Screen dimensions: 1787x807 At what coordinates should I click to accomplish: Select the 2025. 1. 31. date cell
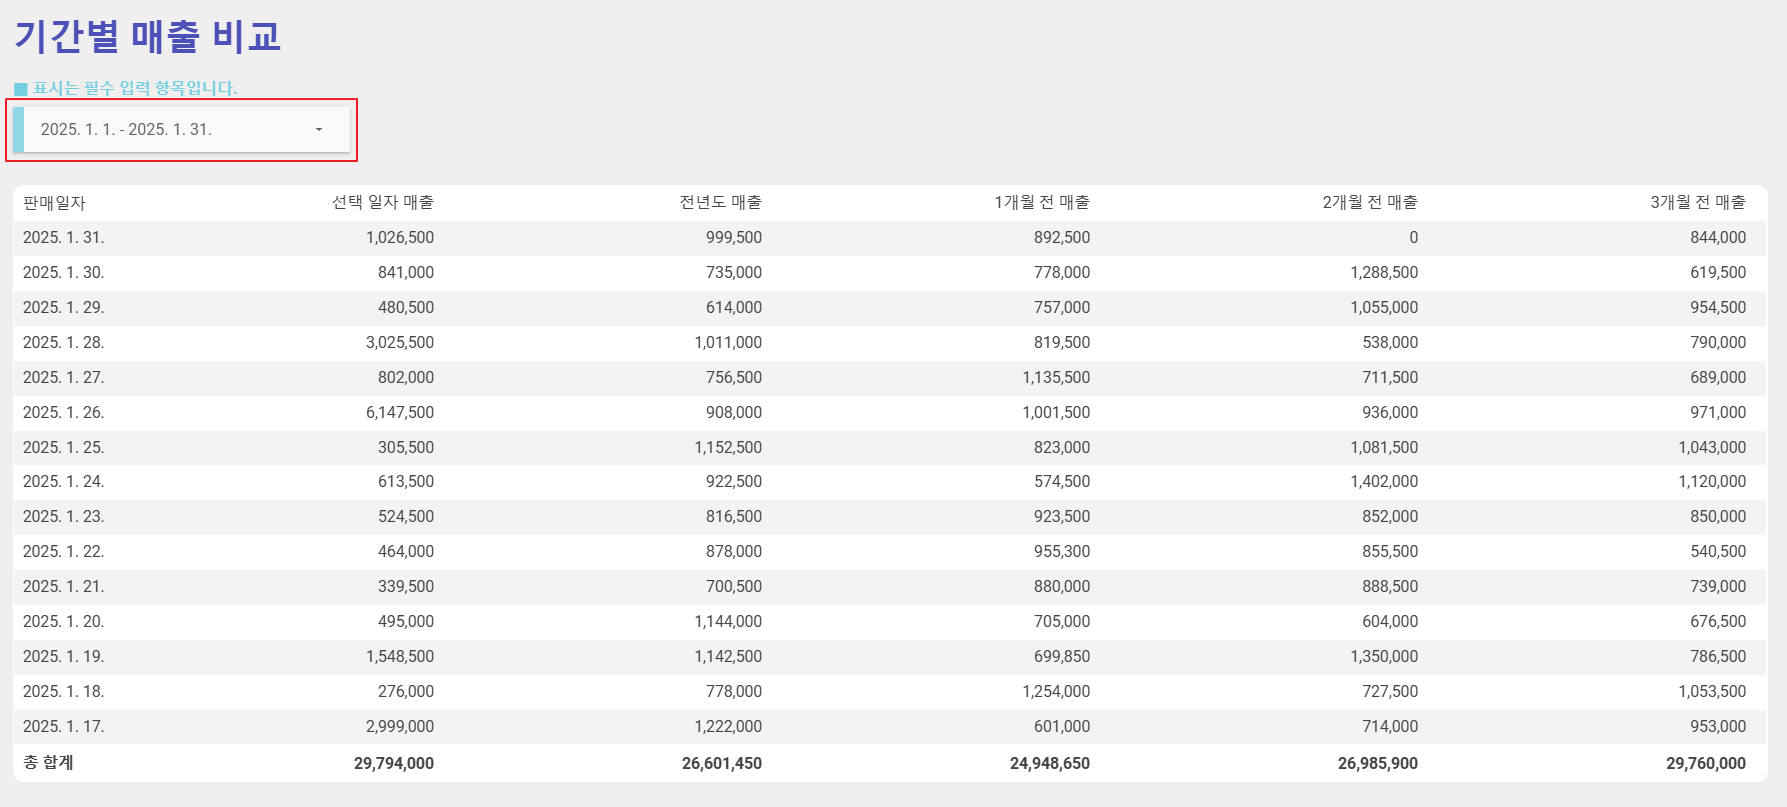tap(64, 238)
